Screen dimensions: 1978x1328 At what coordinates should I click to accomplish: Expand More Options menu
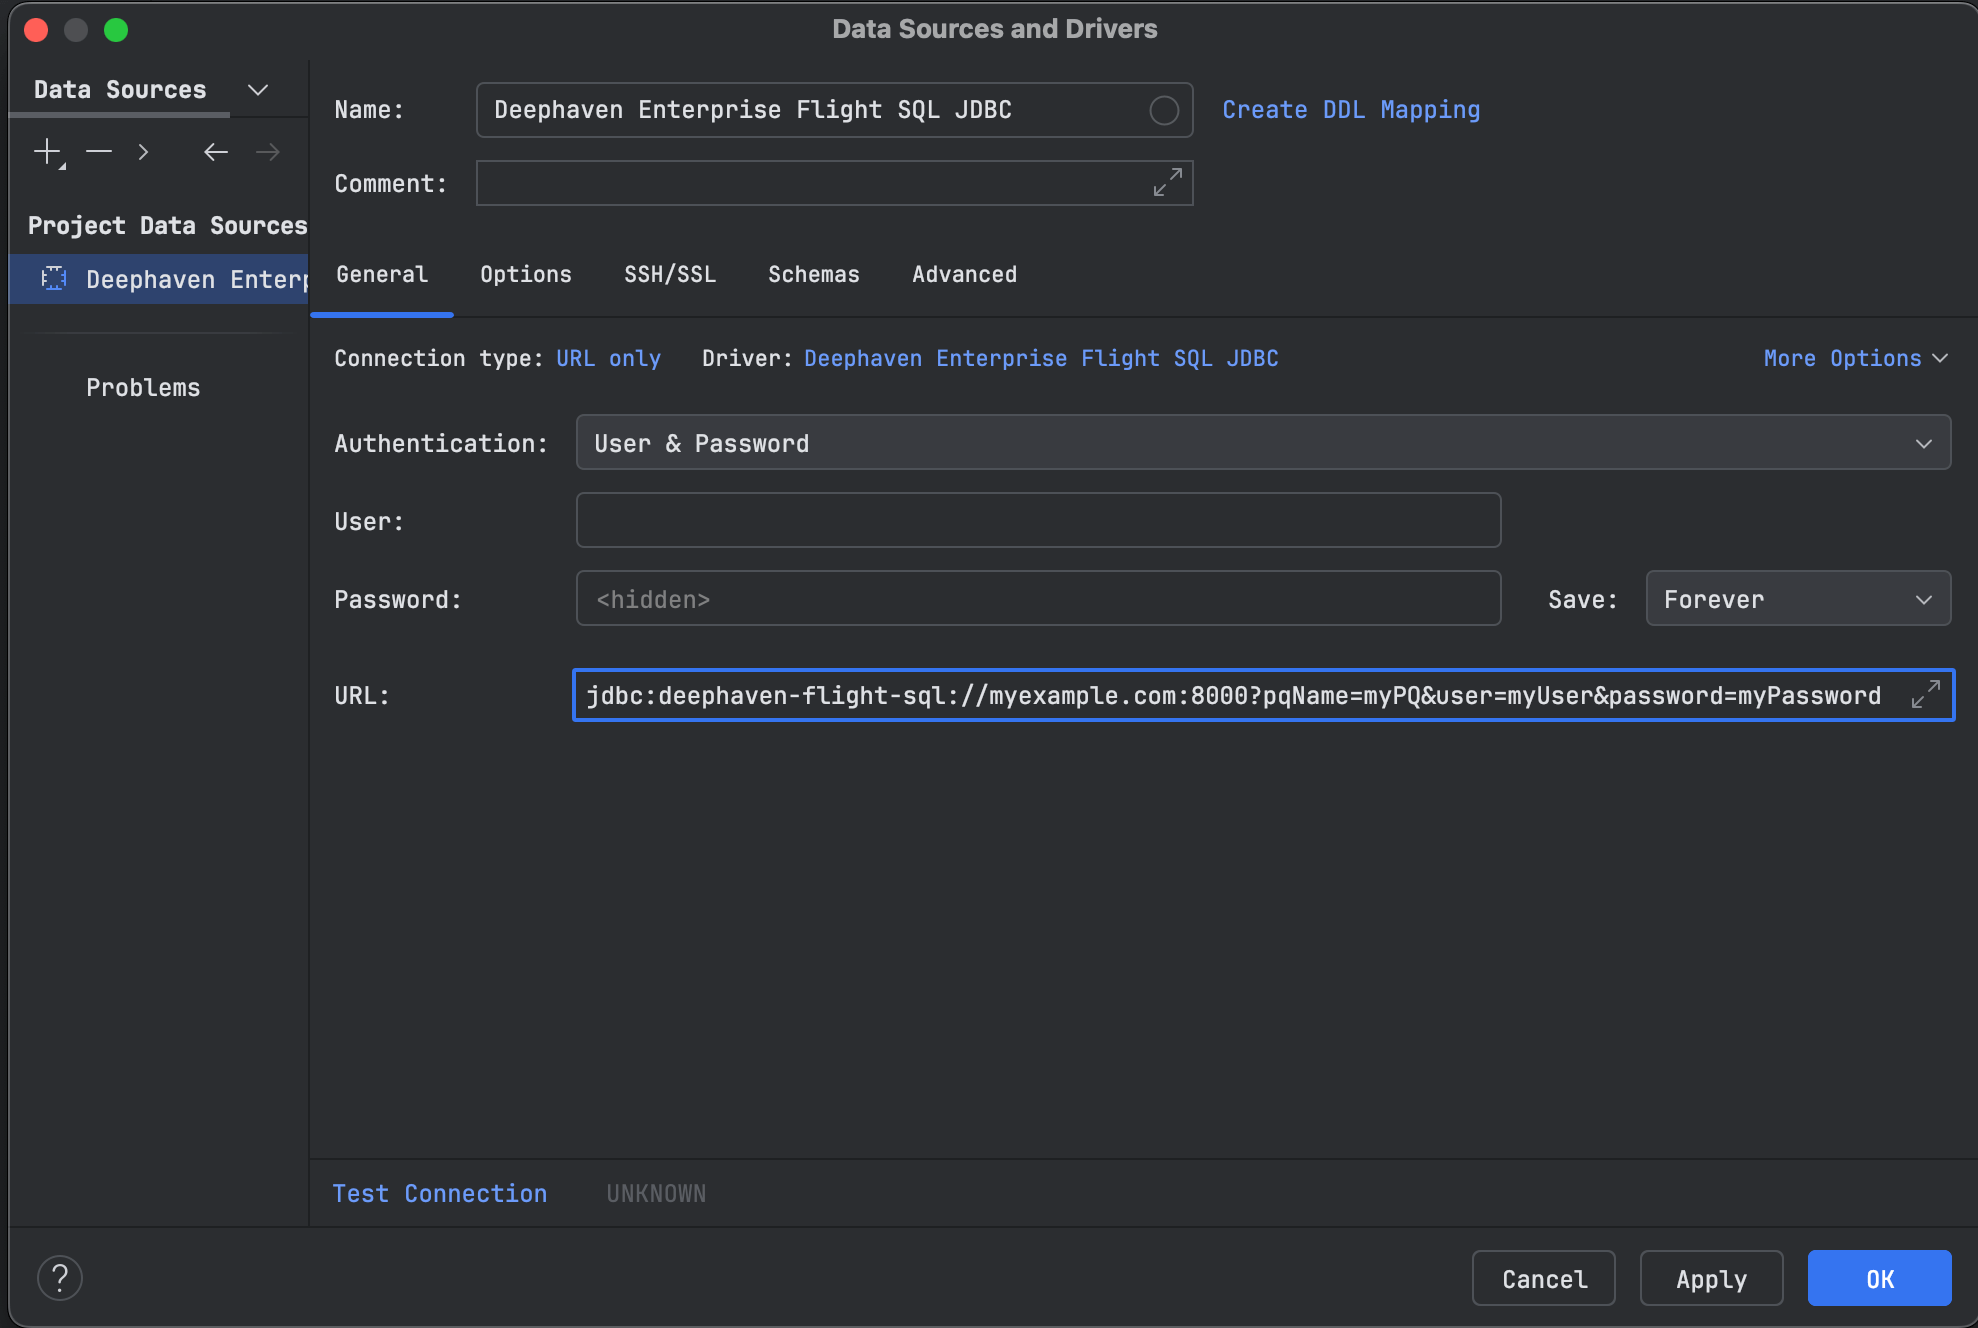1855,358
